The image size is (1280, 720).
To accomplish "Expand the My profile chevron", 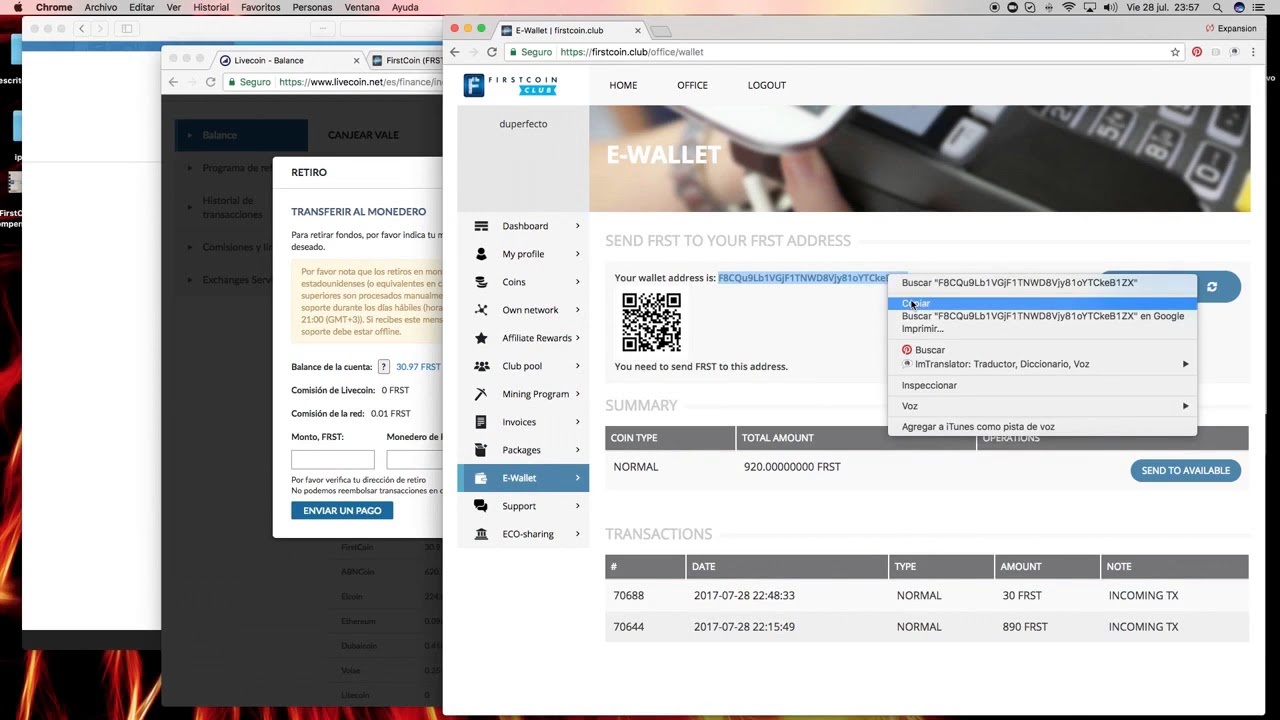I will click(x=577, y=254).
